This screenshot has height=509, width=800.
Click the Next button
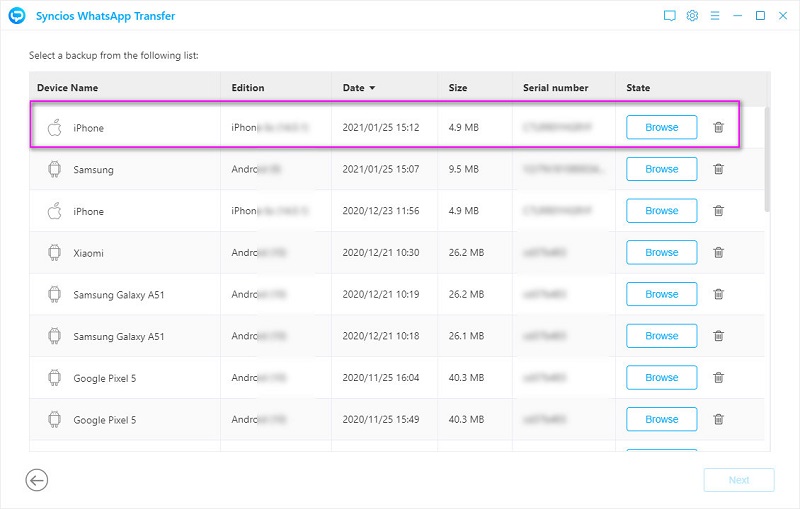pyautogui.click(x=739, y=480)
